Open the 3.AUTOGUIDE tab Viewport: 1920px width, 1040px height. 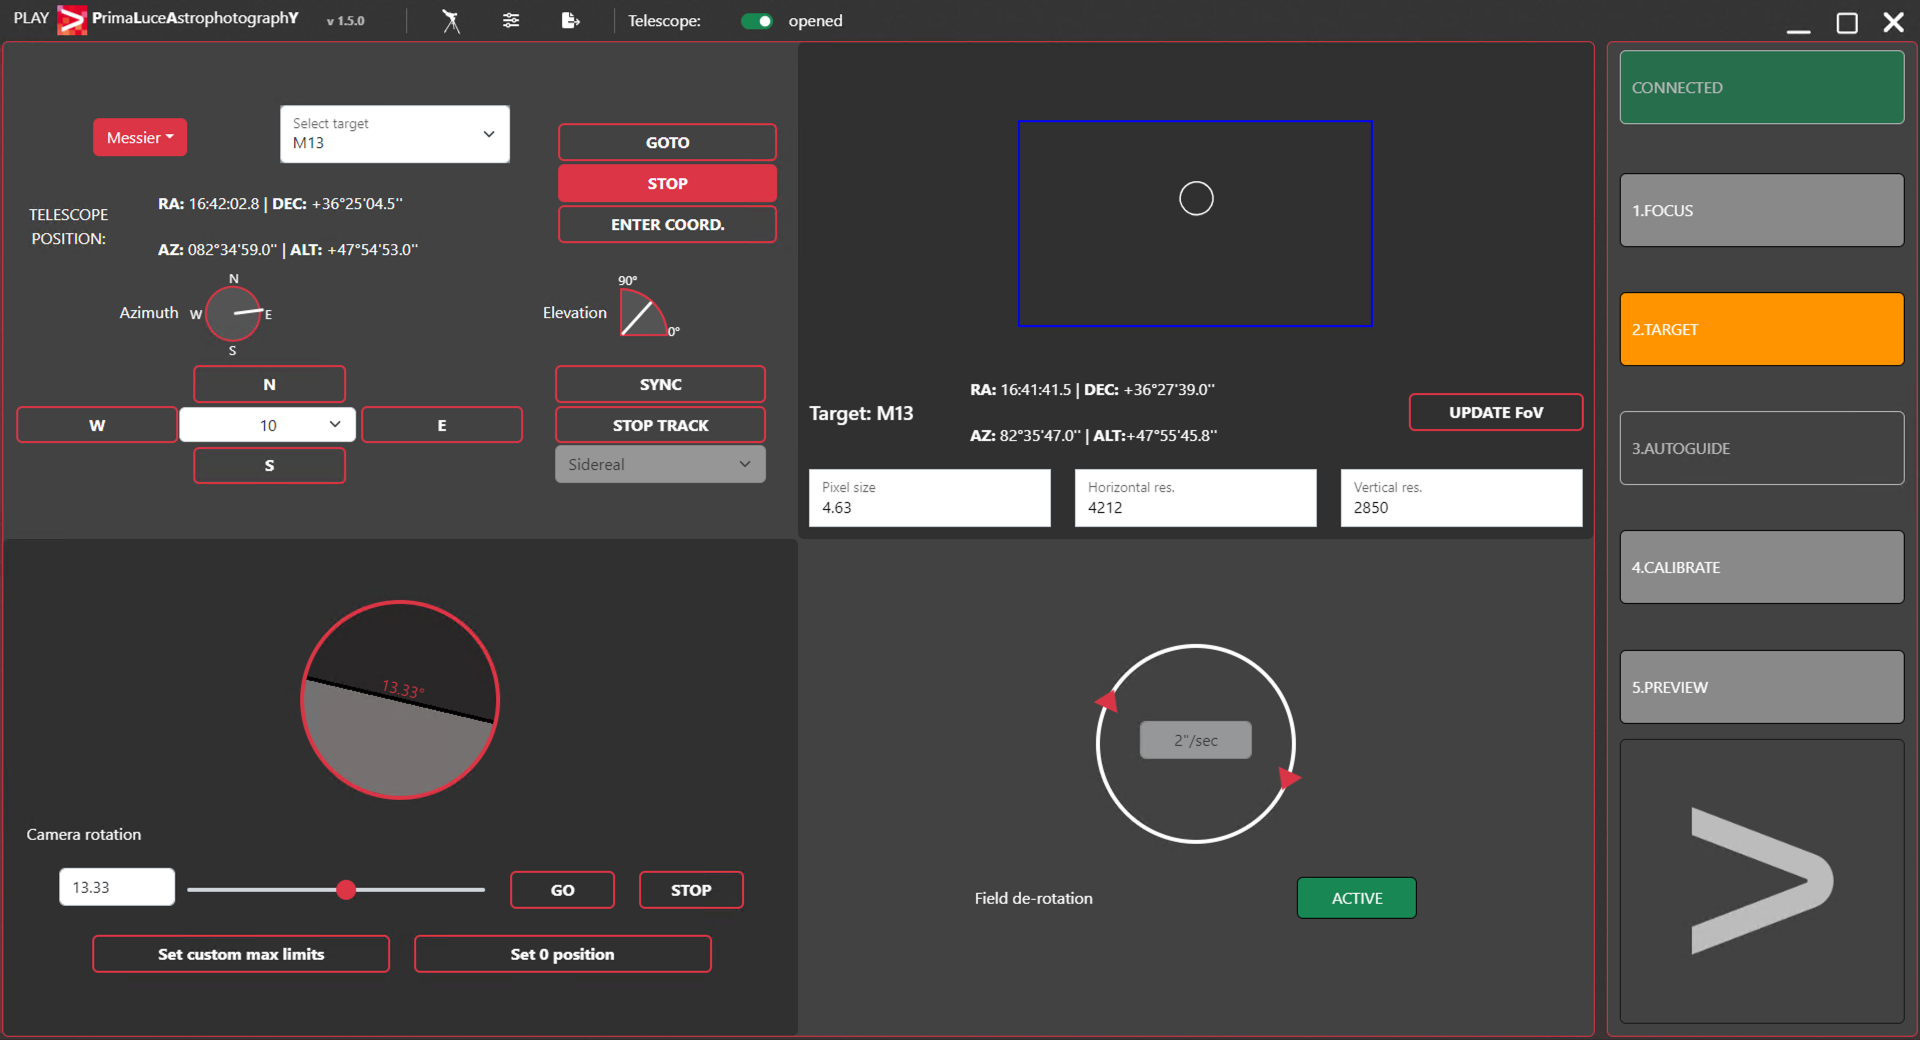point(1761,448)
